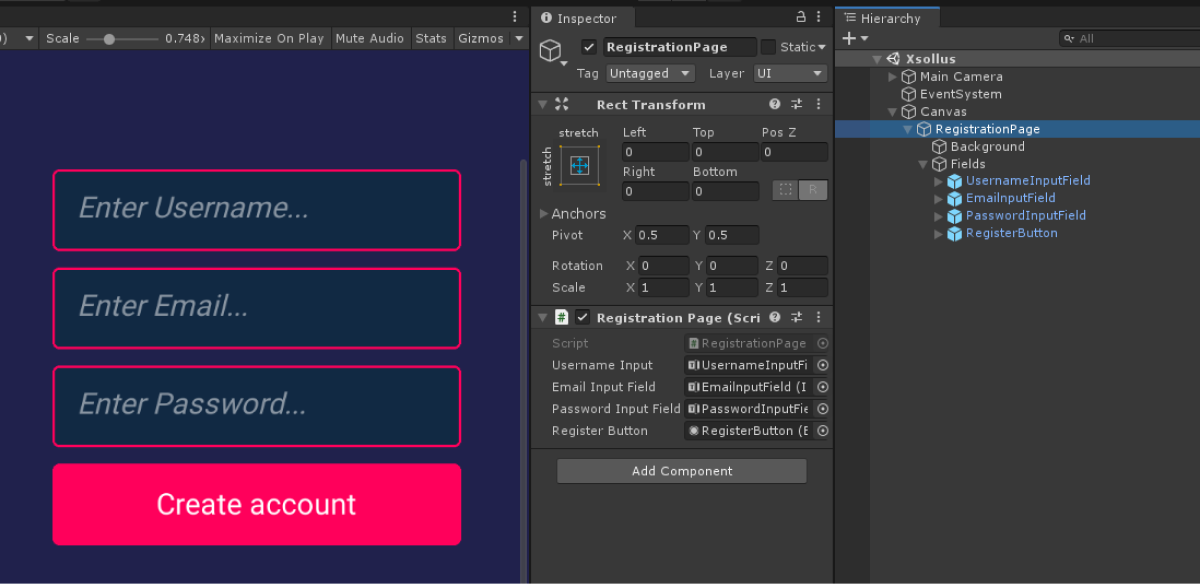Switch to the Hierarchy tab
Image resolution: width=1200 pixels, height=584 pixels.
(x=889, y=18)
